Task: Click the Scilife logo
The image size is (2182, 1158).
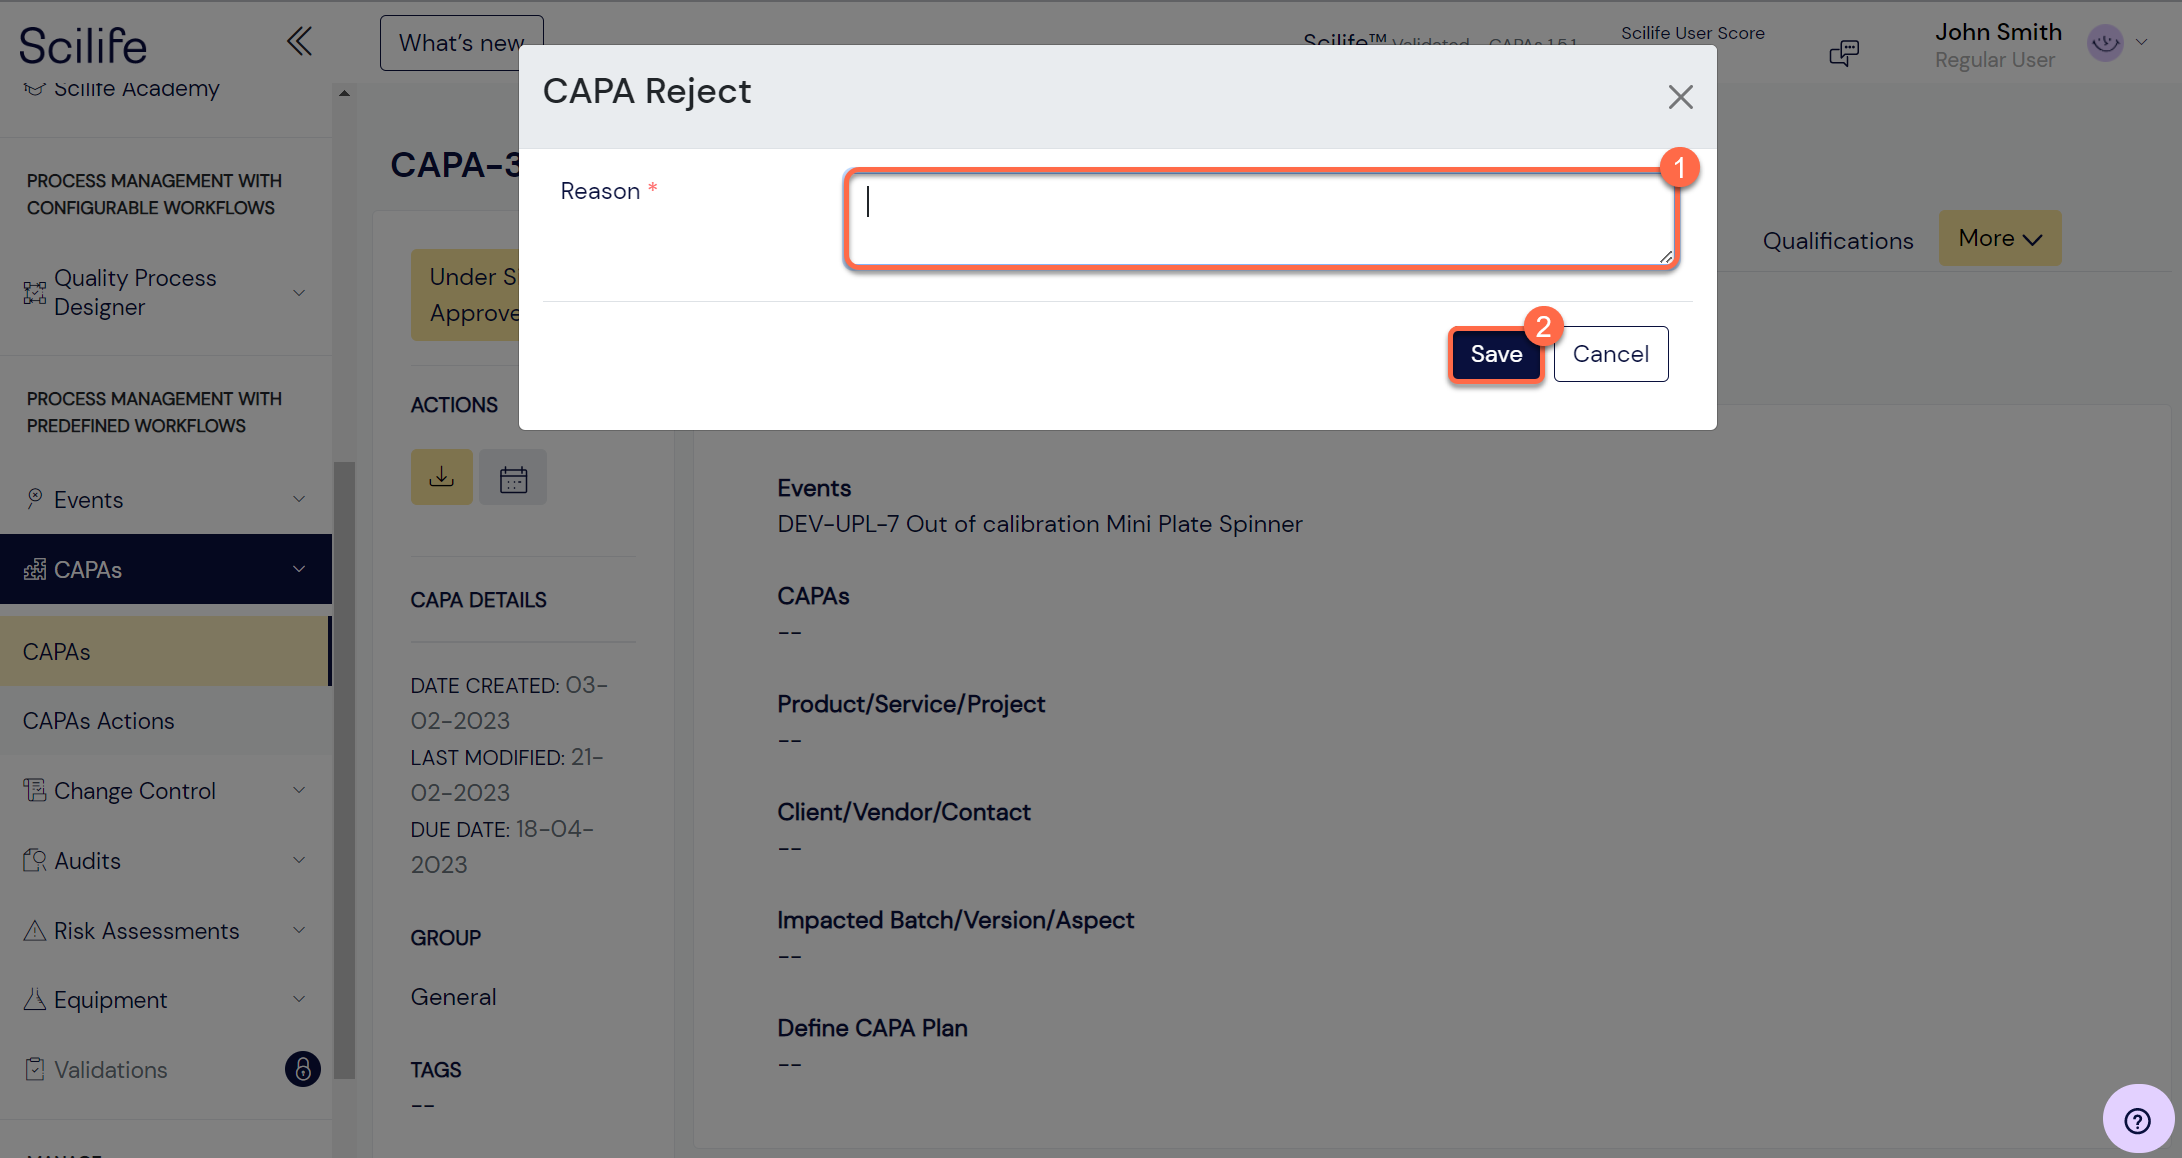Action: (x=83, y=46)
